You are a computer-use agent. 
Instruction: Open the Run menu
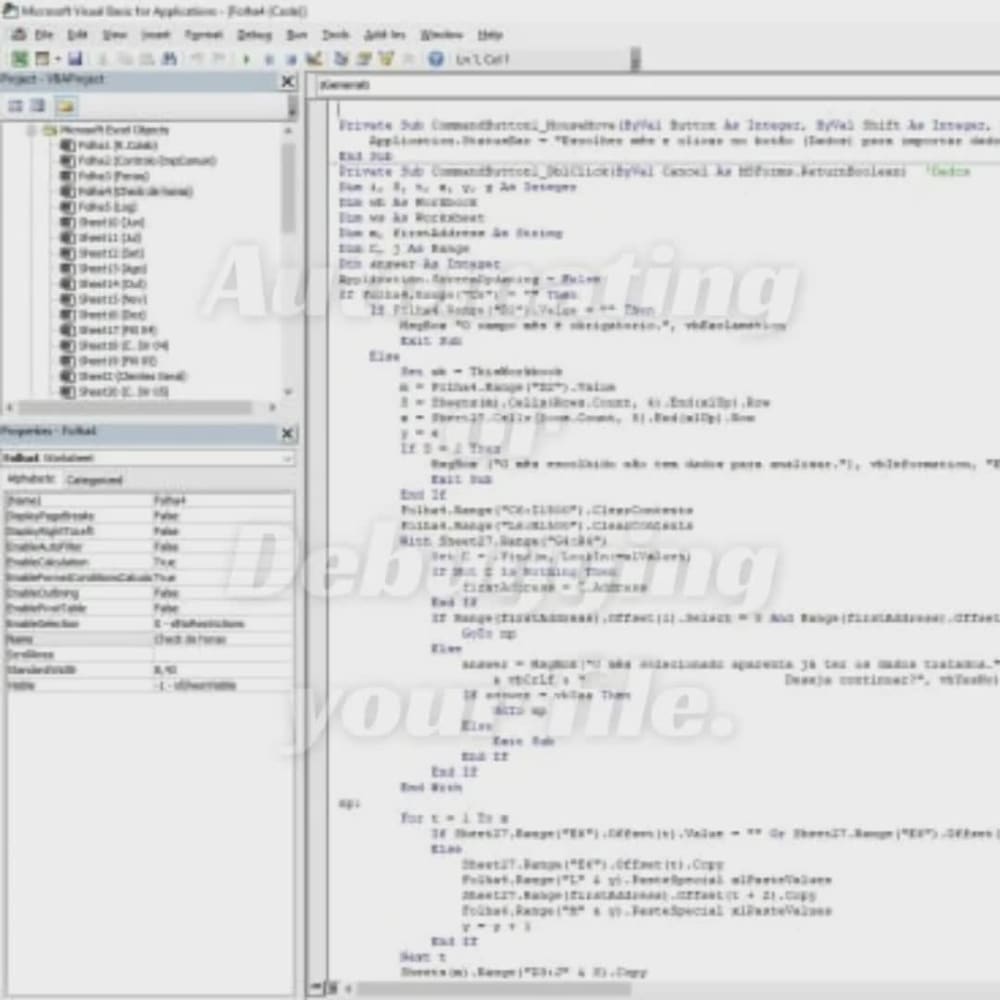click(x=297, y=34)
